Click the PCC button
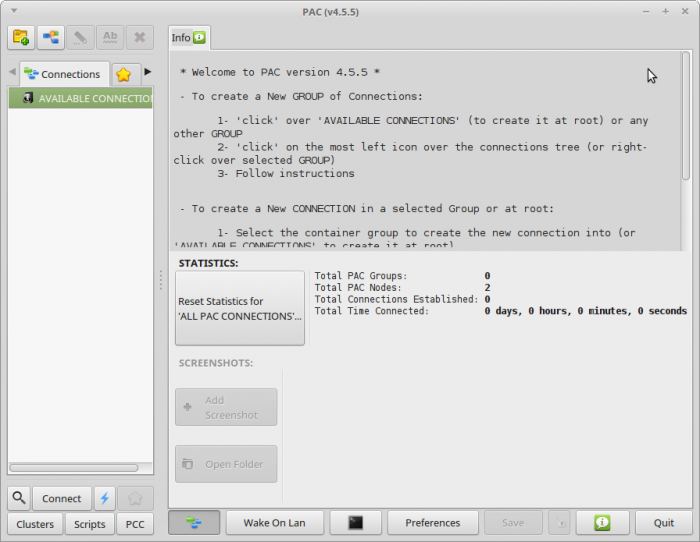 tap(135, 524)
